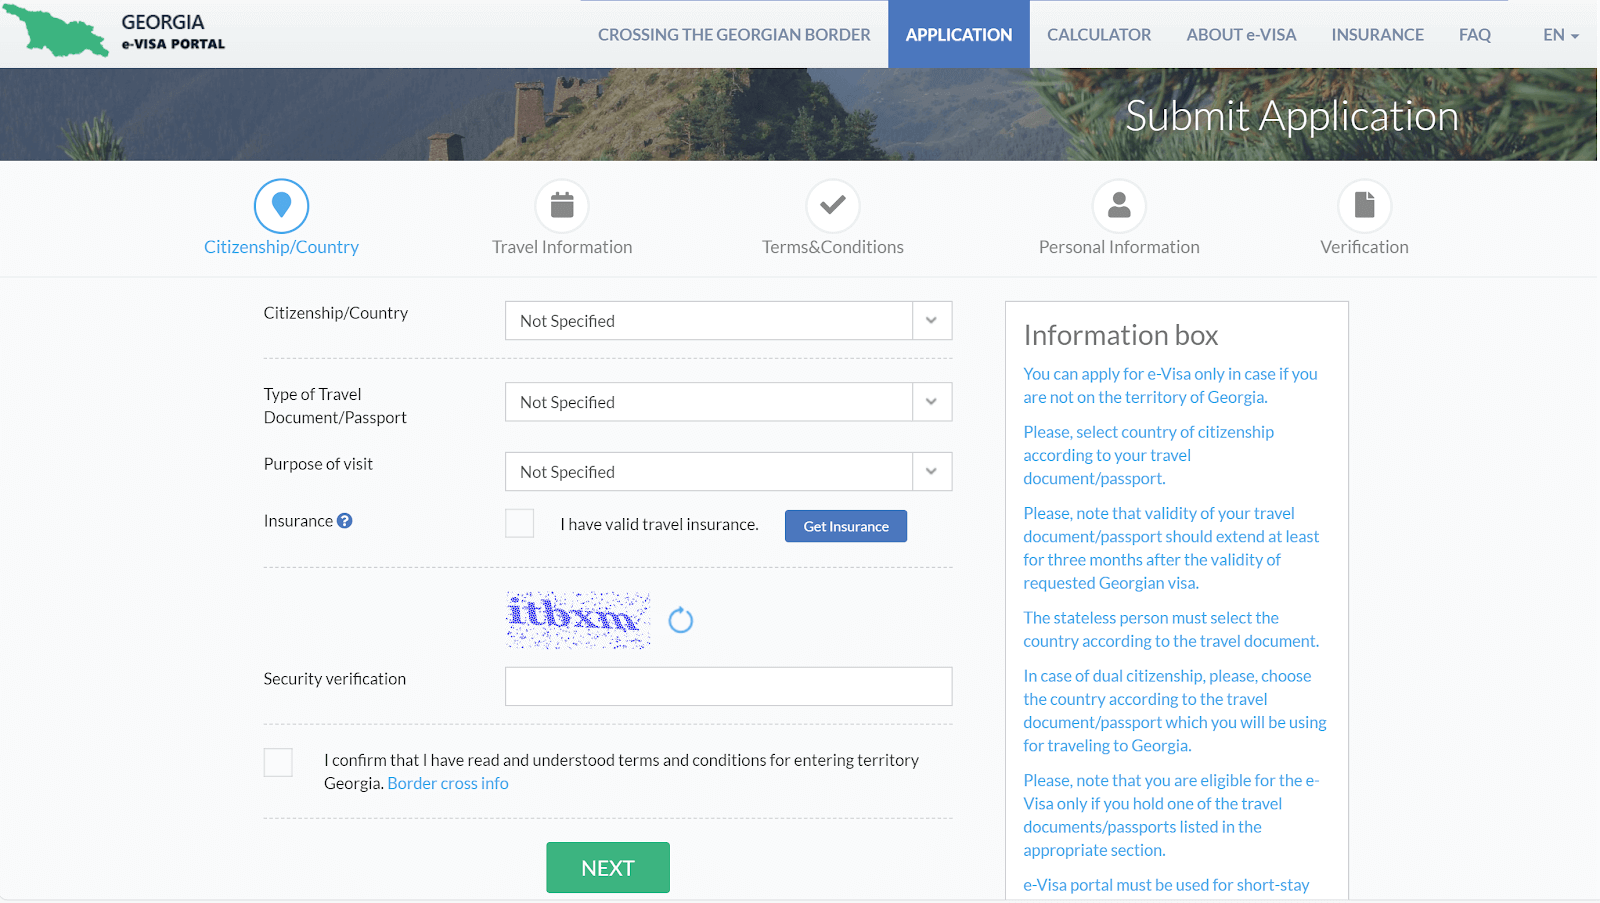Check the valid travel insurance checkbox
The width and height of the screenshot is (1600, 903).
tap(520, 524)
